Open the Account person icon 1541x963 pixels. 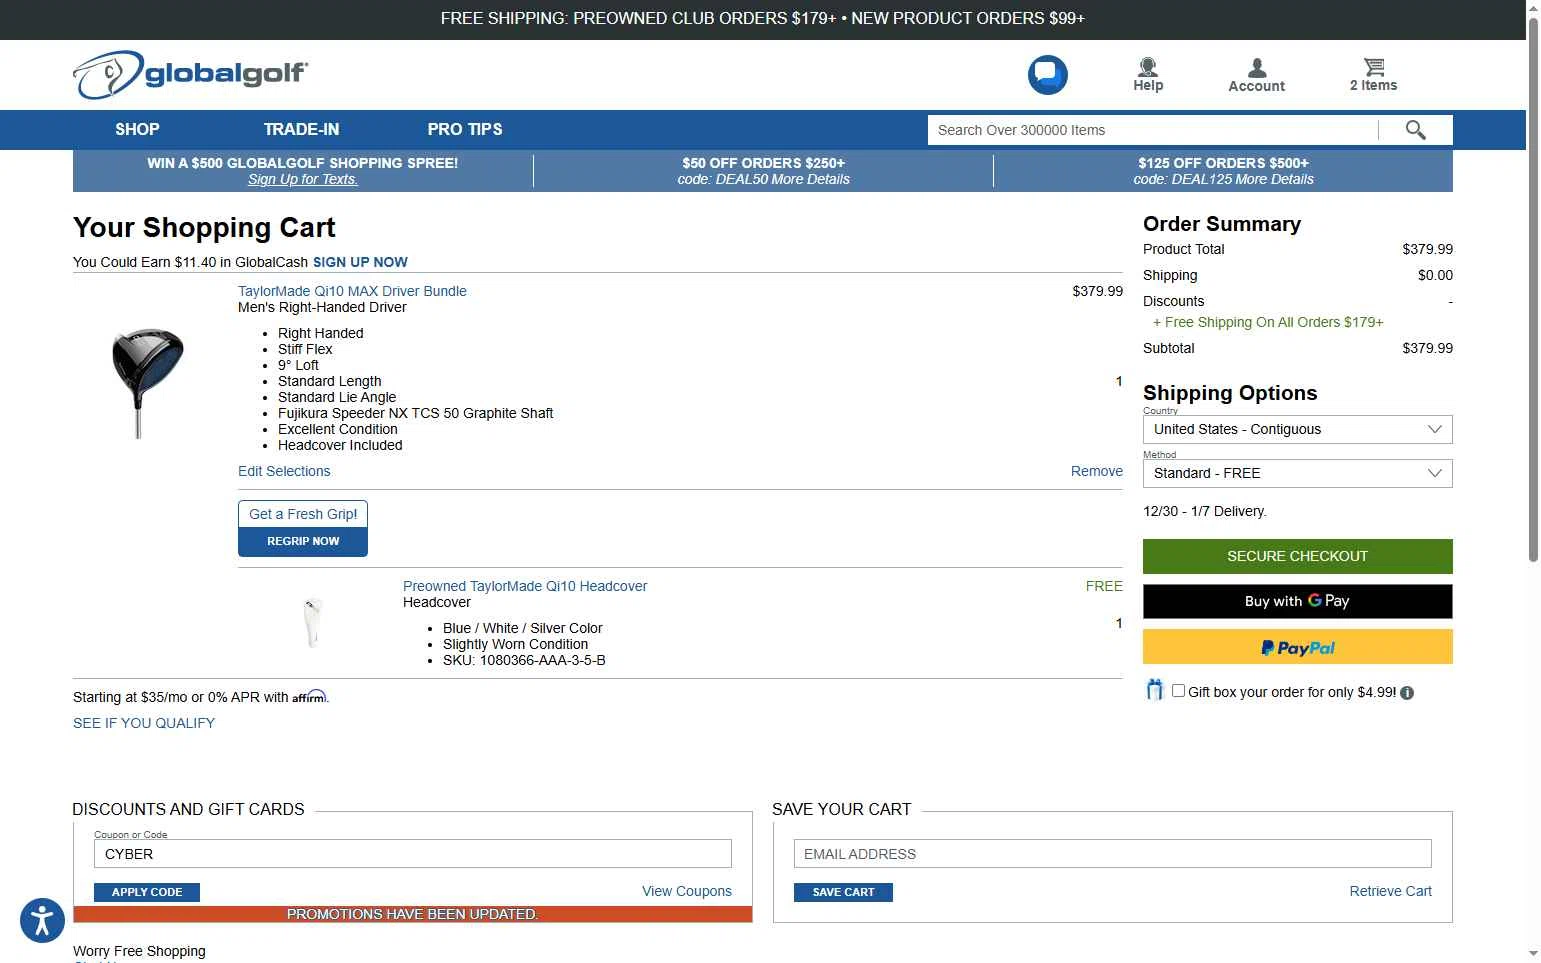click(x=1256, y=75)
